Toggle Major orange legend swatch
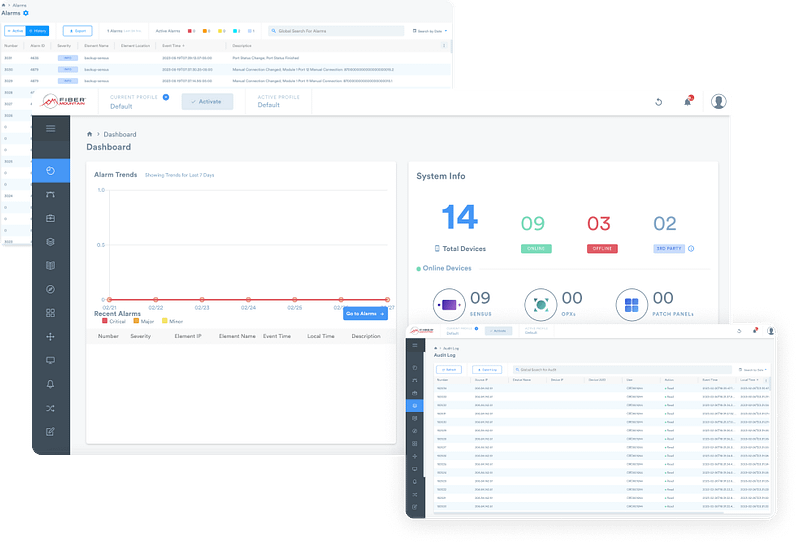The image size is (800, 546). [136, 321]
